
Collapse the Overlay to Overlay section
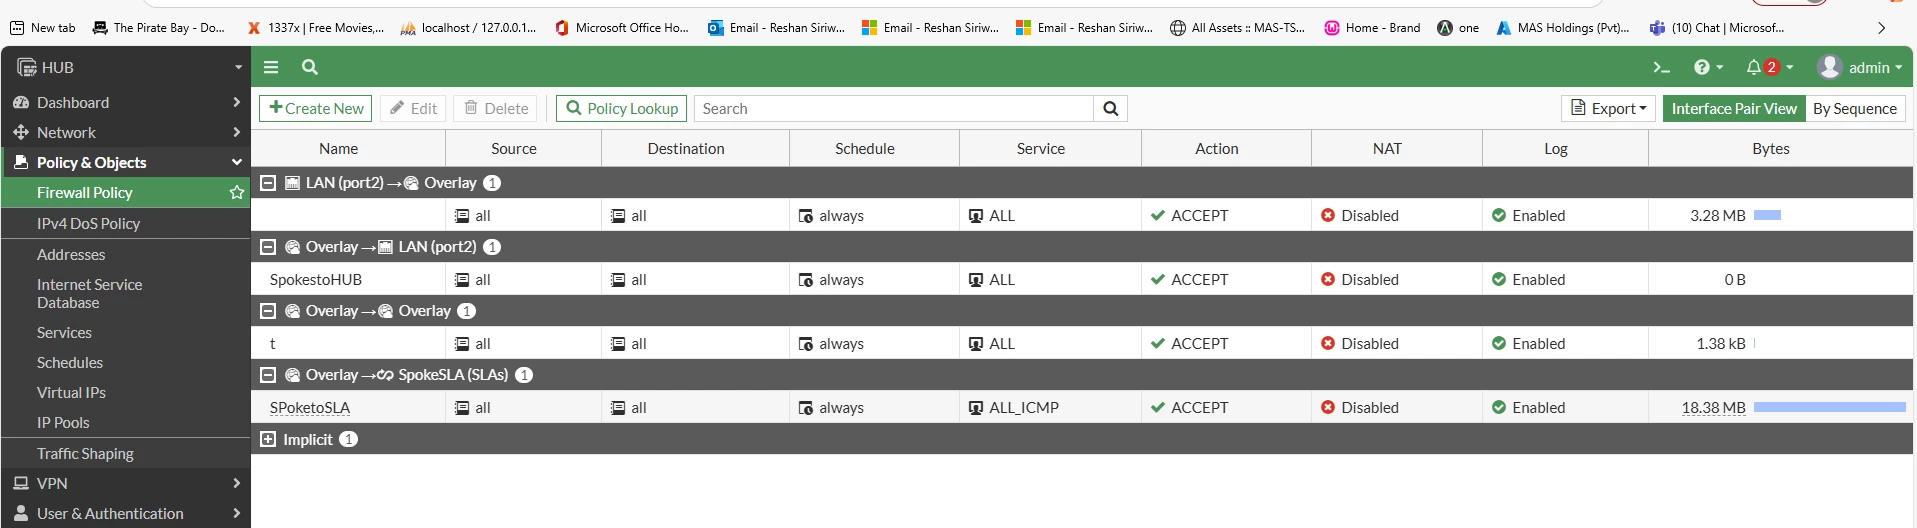click(268, 311)
